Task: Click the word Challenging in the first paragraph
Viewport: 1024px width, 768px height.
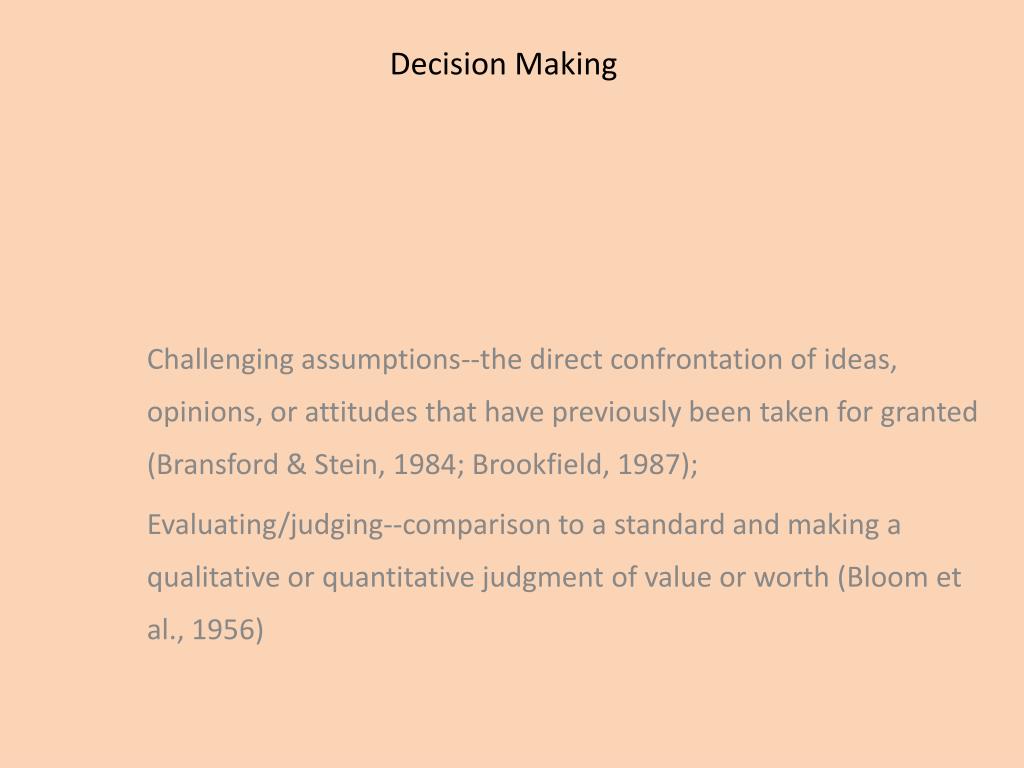Action: click(220, 360)
